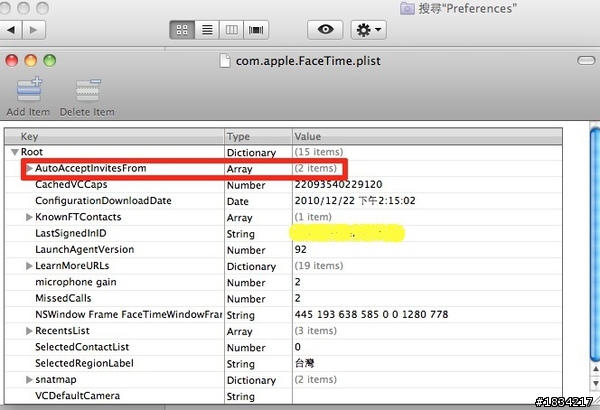Click the (19 items) value of LearnMoreURLs
Screen dimensions: 600x410
(319, 266)
